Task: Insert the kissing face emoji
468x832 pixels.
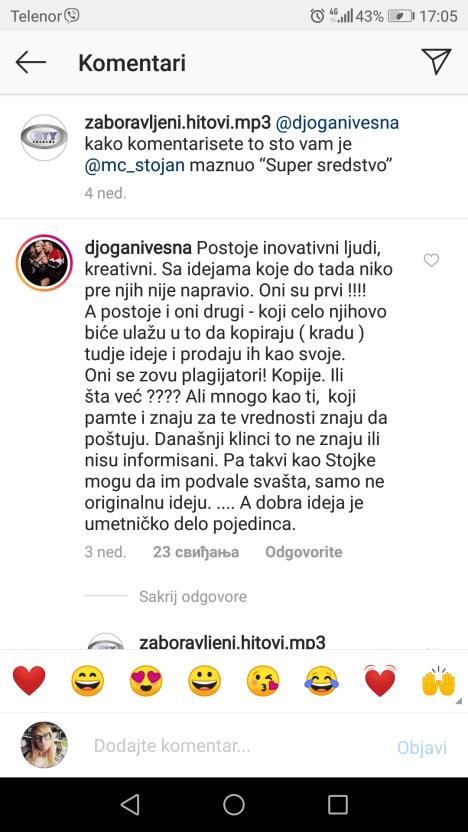Action: point(263,681)
